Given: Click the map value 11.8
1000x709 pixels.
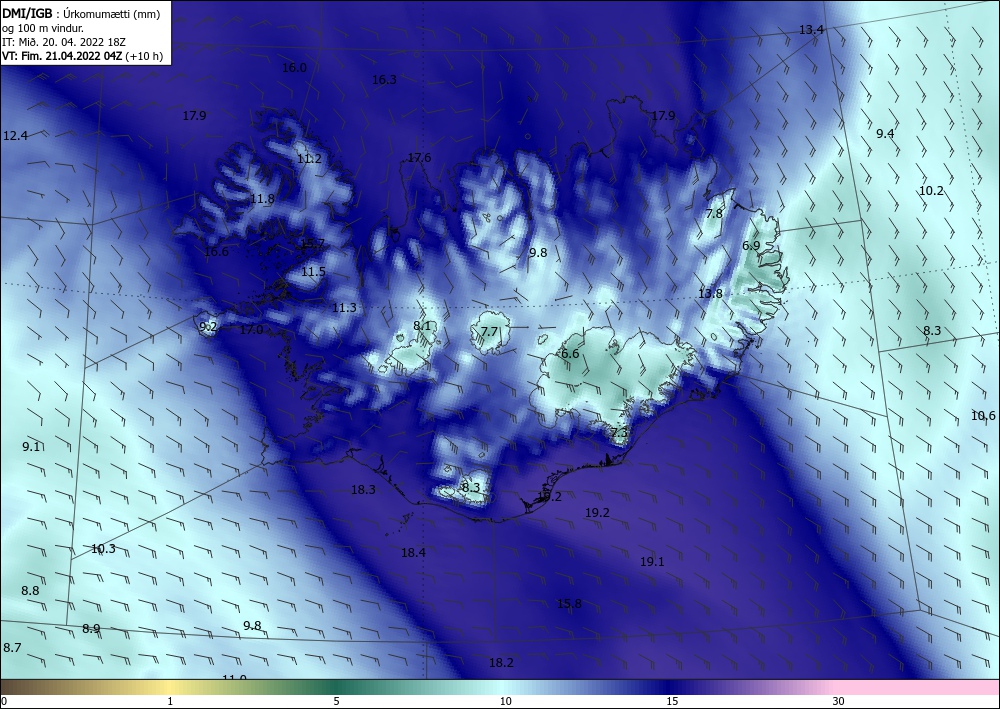Looking at the screenshot, I should 261,198.
